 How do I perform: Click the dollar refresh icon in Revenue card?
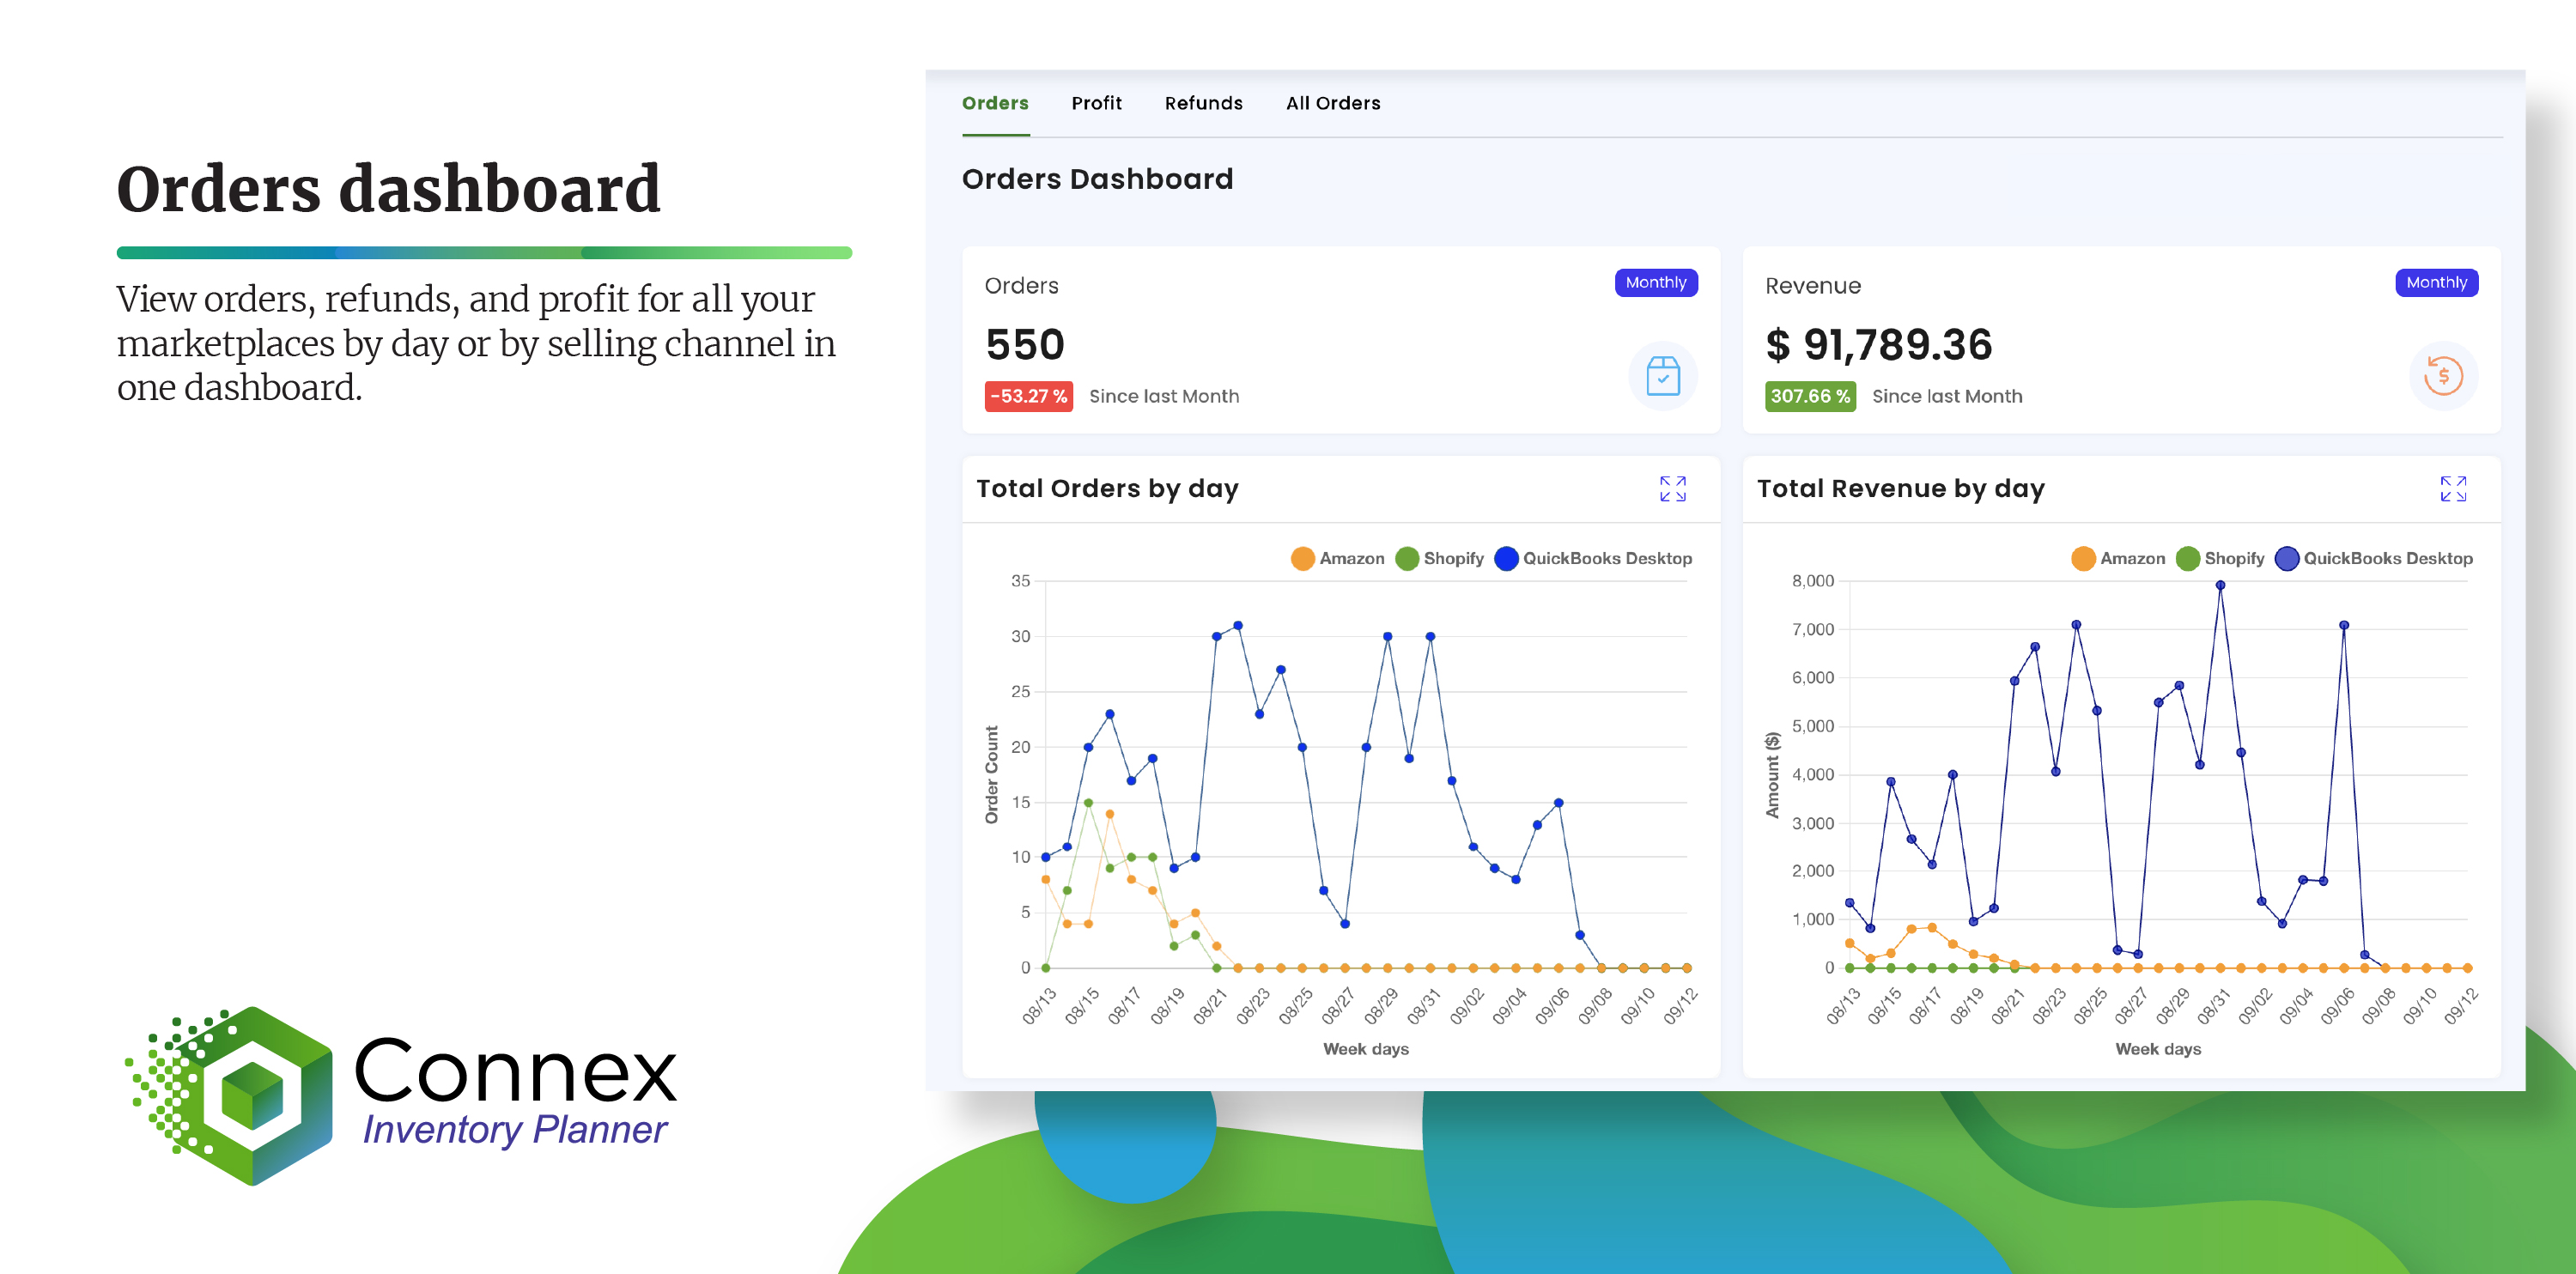point(2443,376)
